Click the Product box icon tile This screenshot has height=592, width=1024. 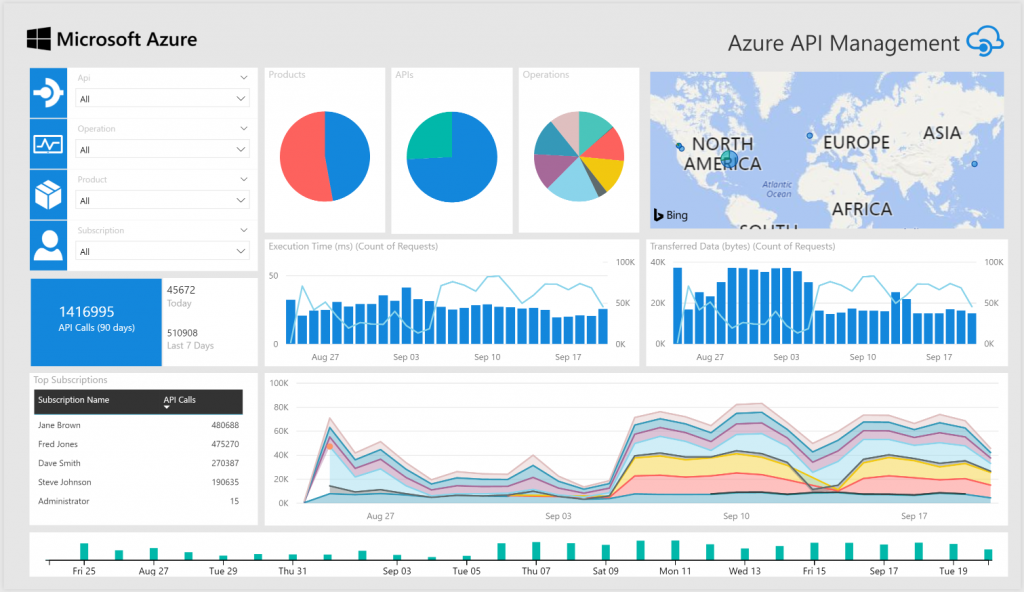pyautogui.click(x=48, y=195)
